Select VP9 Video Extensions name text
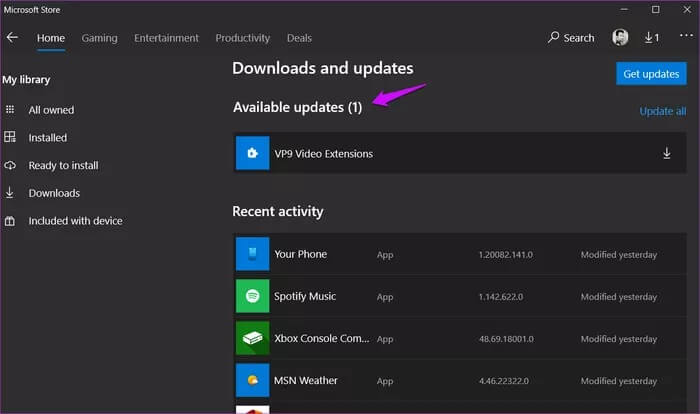700x414 pixels. 324,154
